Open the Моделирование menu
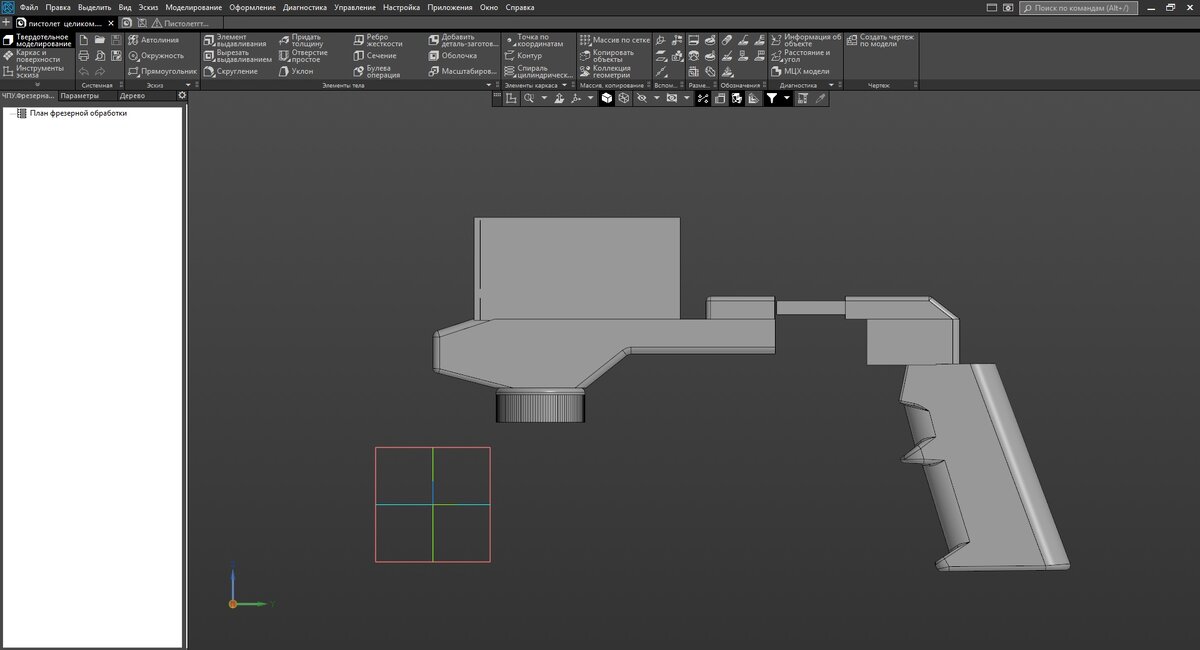Image resolution: width=1200 pixels, height=650 pixels. 194,7
